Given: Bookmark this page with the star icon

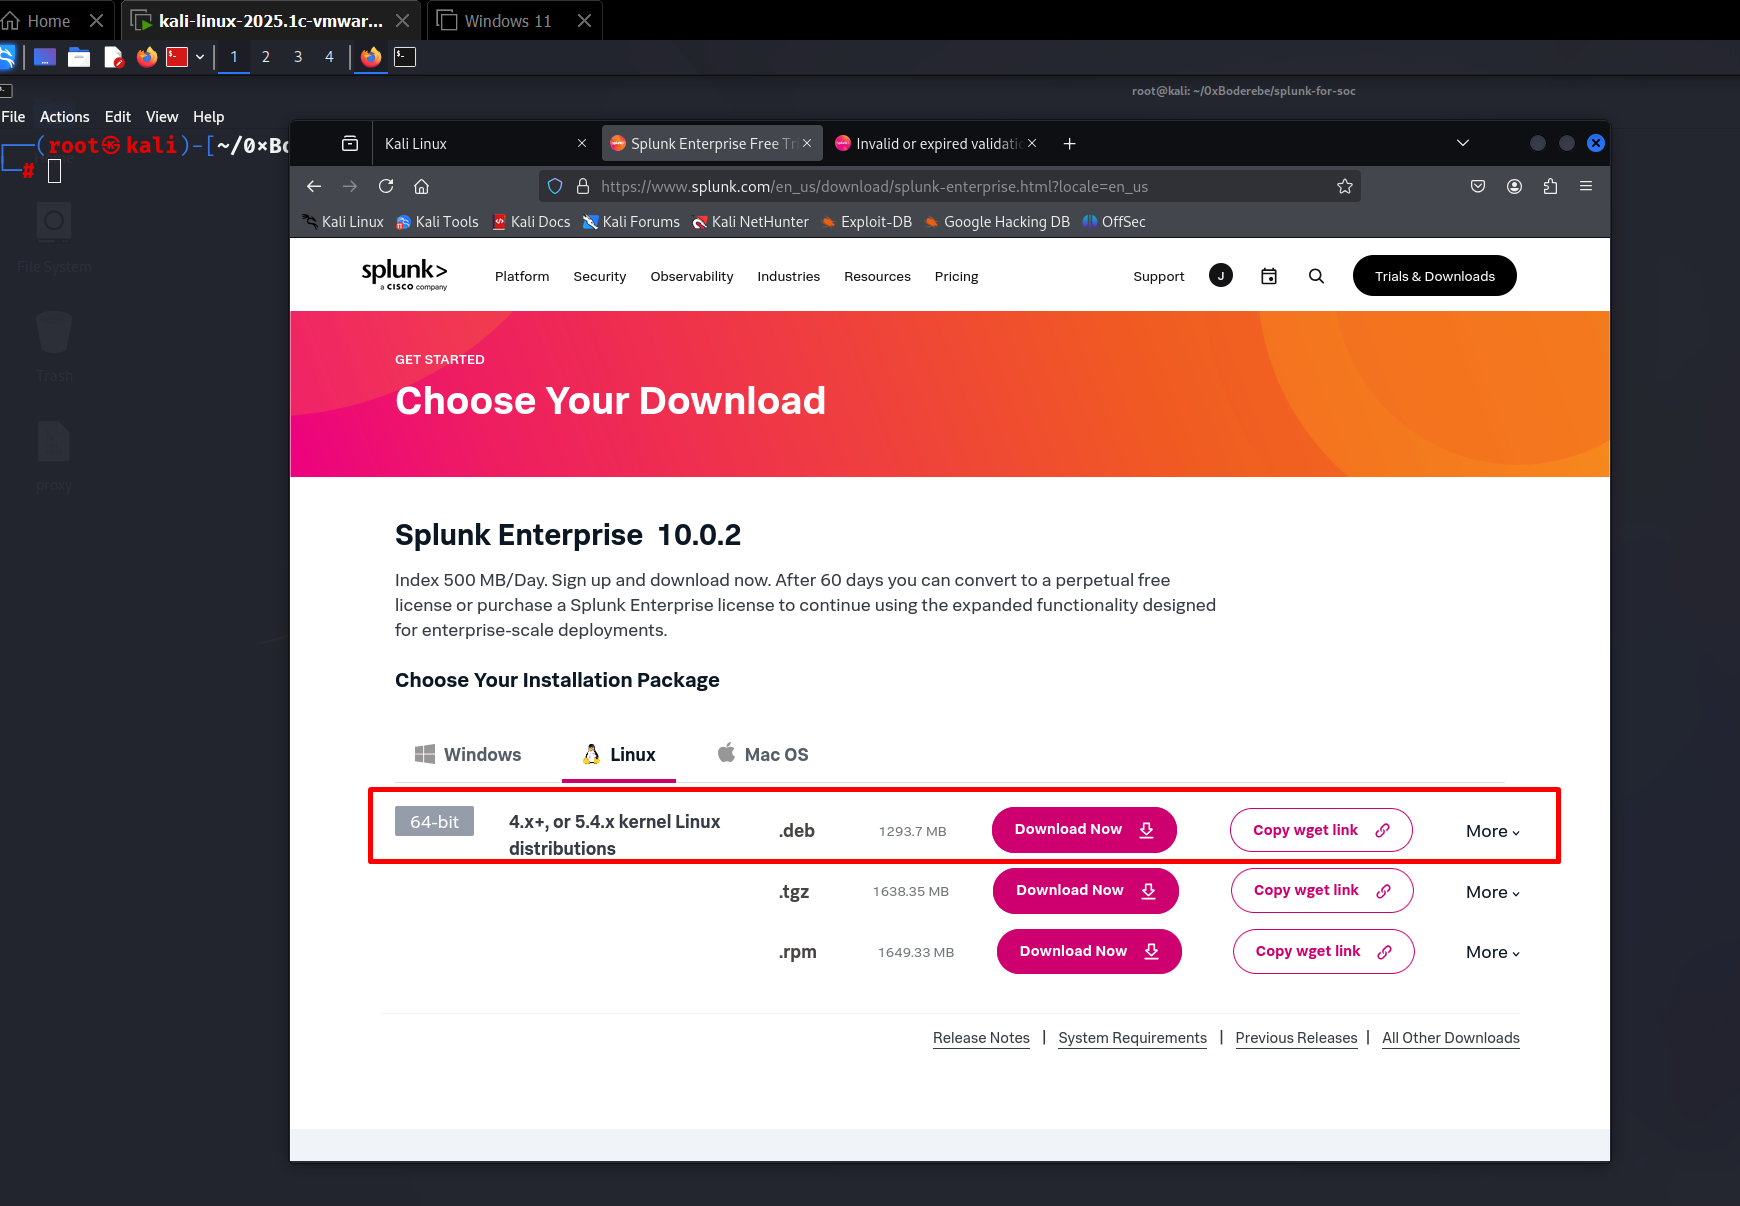Looking at the screenshot, I should click(x=1344, y=186).
